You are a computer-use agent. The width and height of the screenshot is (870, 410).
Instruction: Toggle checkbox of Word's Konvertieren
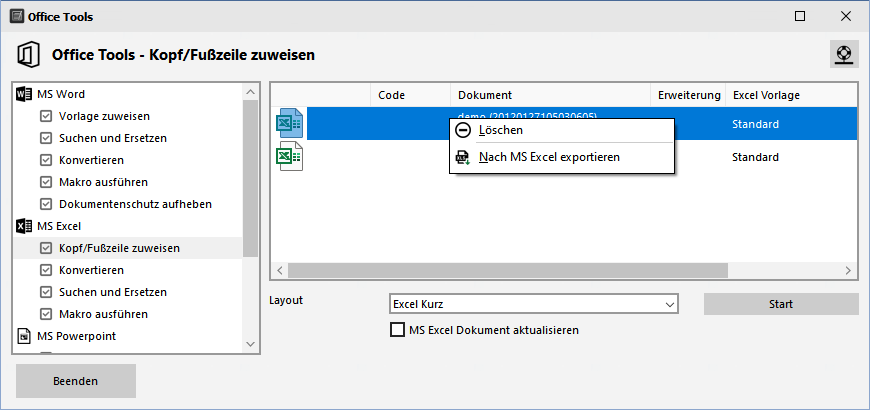point(46,160)
